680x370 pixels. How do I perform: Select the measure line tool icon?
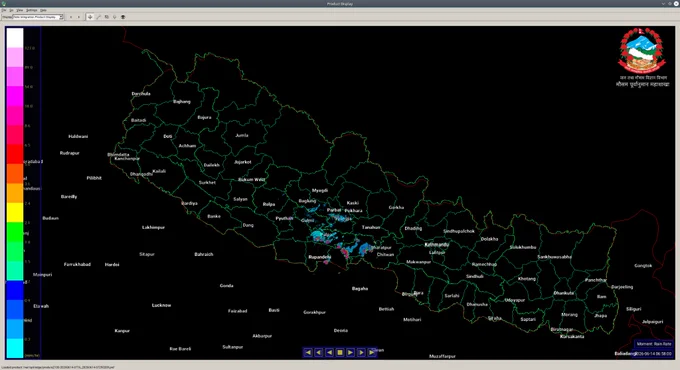[98, 17]
